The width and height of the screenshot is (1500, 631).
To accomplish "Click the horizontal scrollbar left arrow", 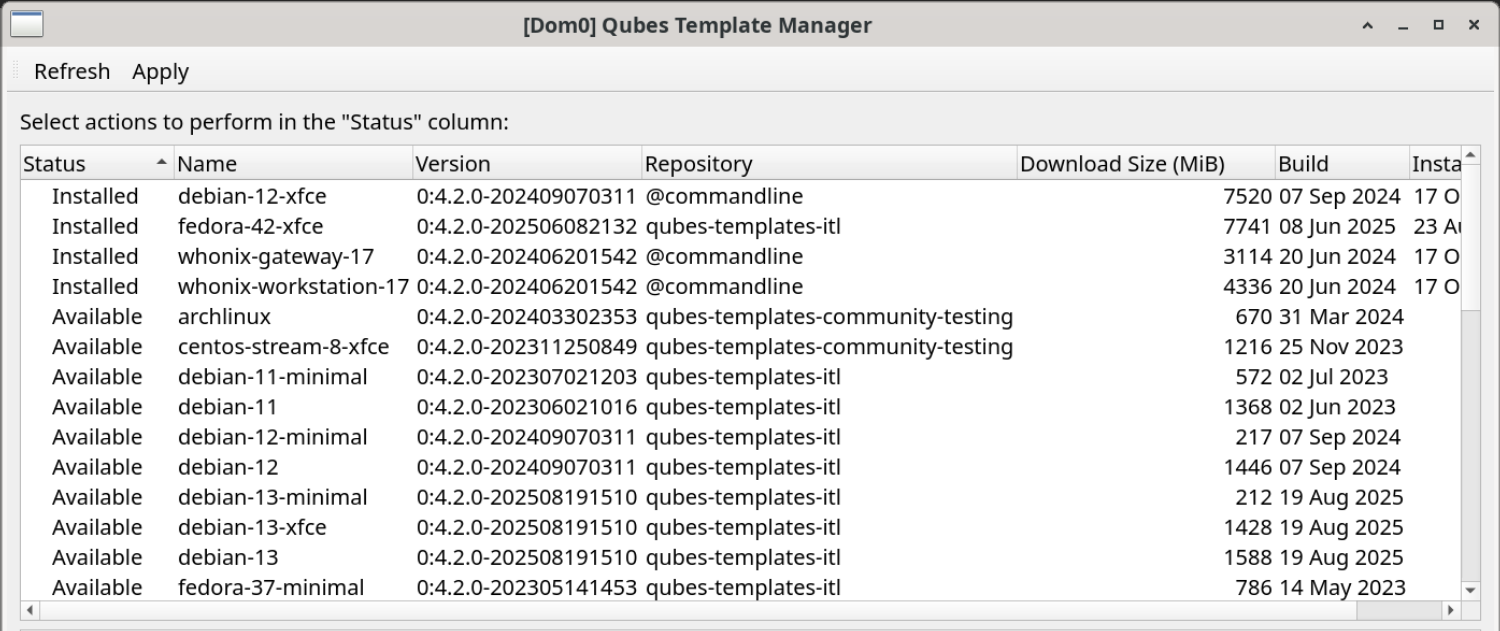I will pos(30,609).
